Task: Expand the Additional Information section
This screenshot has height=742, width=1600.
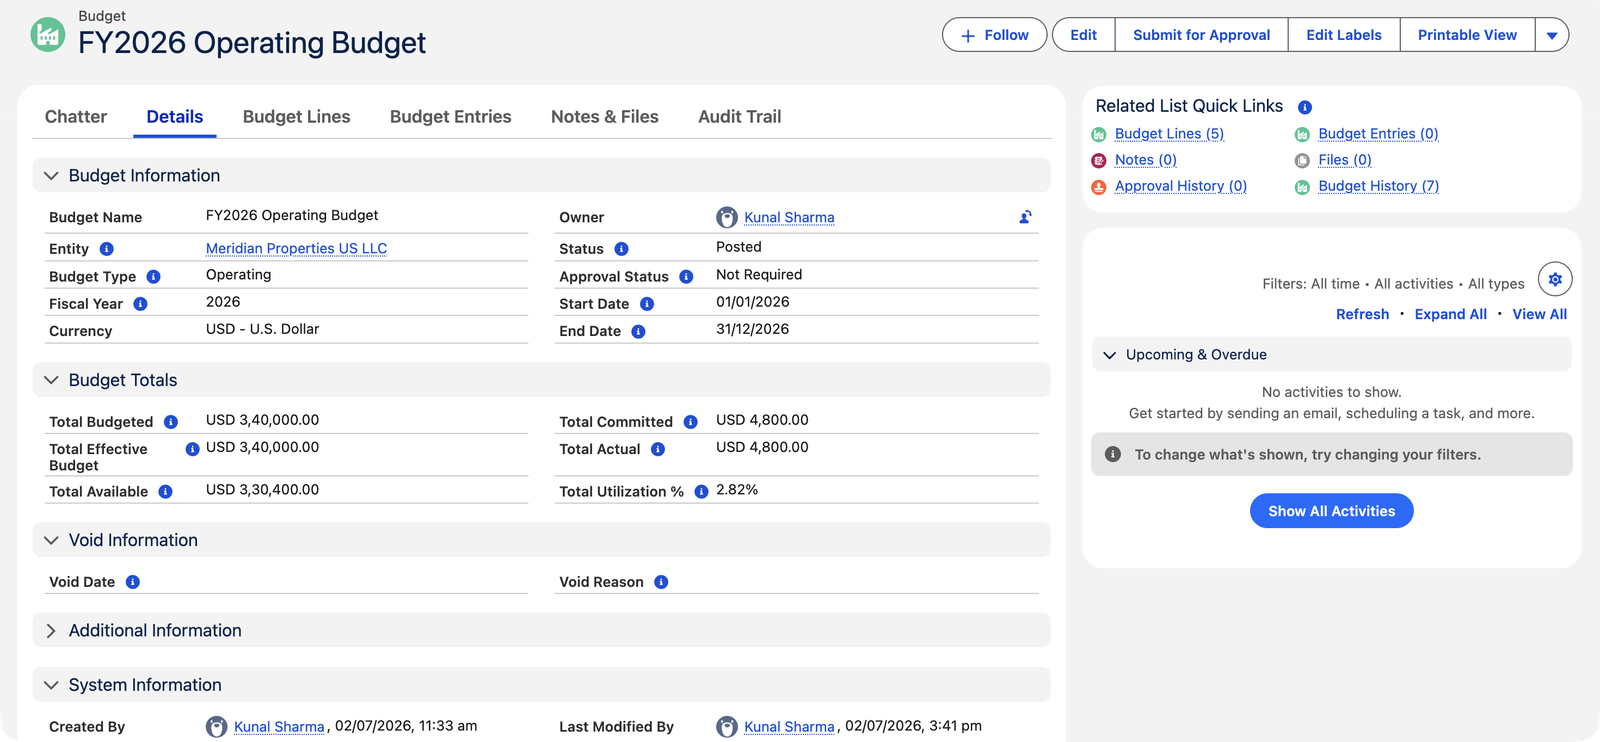Action: (x=51, y=631)
